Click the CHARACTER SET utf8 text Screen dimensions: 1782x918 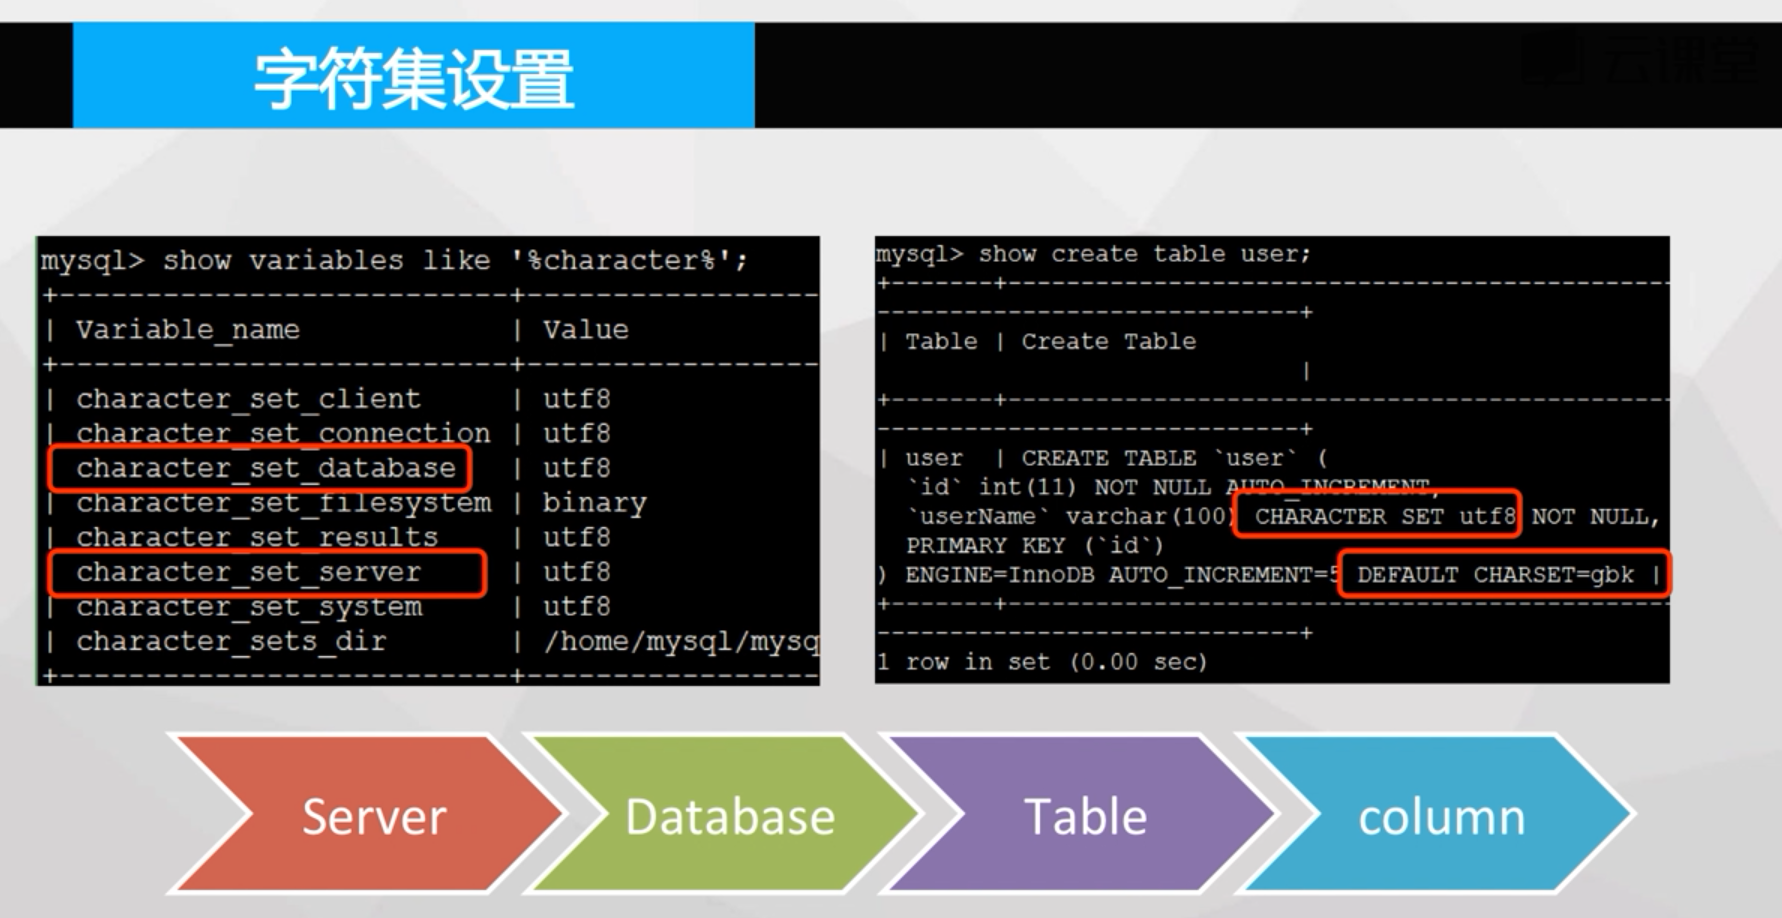click(x=1385, y=517)
